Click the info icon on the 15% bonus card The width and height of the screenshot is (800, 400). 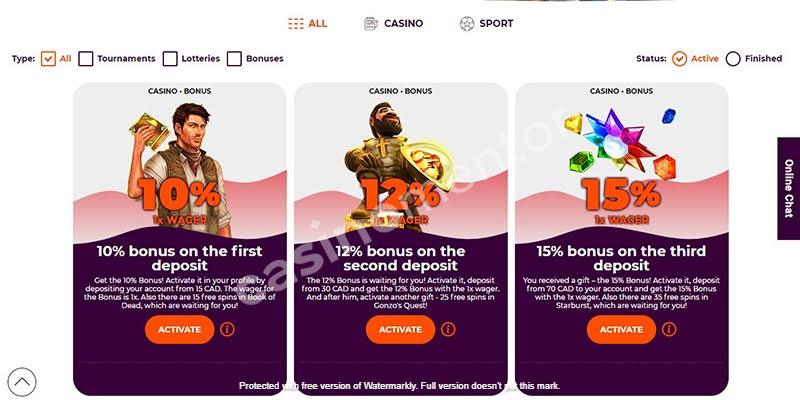click(x=669, y=329)
